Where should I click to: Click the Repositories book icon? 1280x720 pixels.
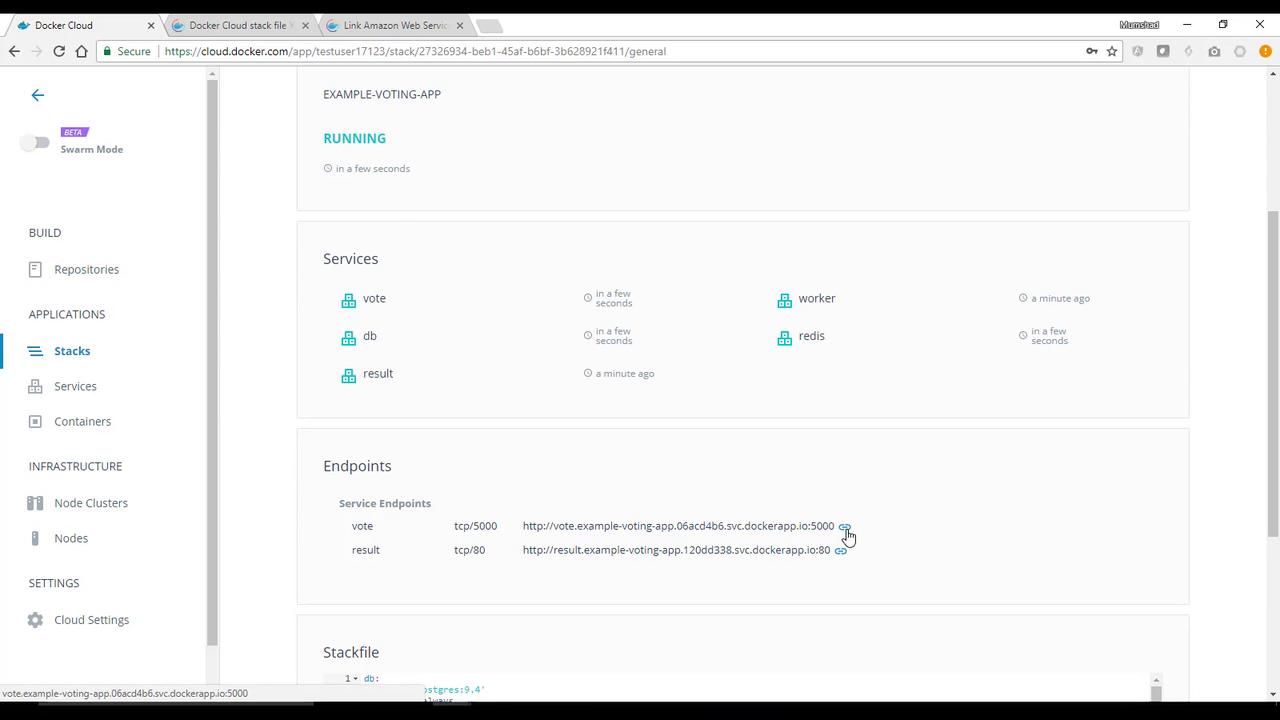35,269
